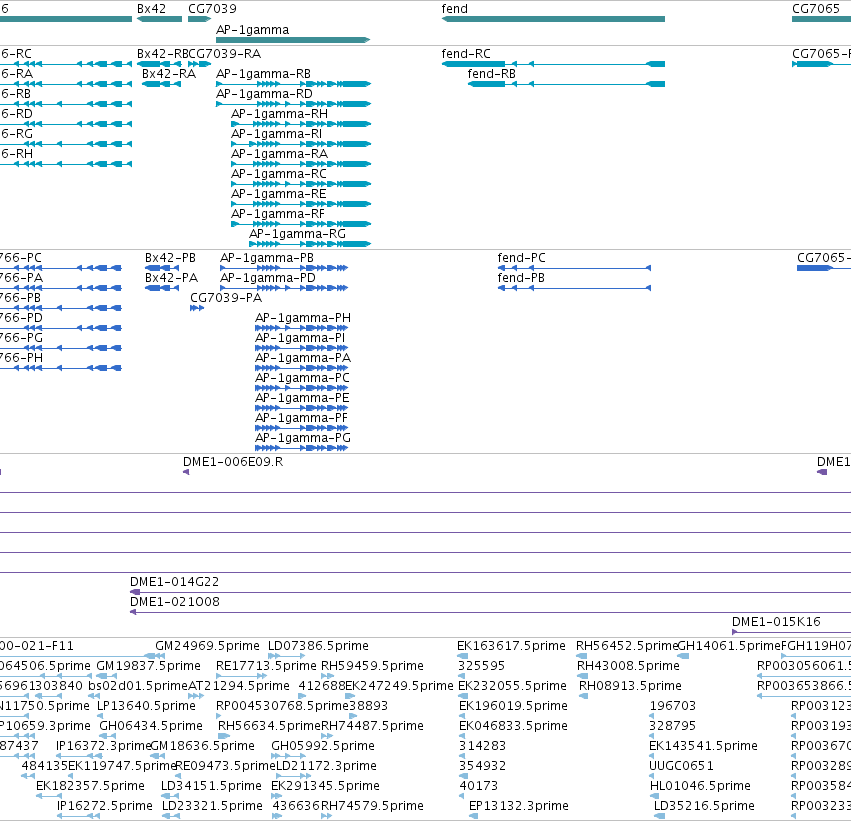851x821 pixels.
Task: Select the fend-RB transcript label
Action: 491,74
